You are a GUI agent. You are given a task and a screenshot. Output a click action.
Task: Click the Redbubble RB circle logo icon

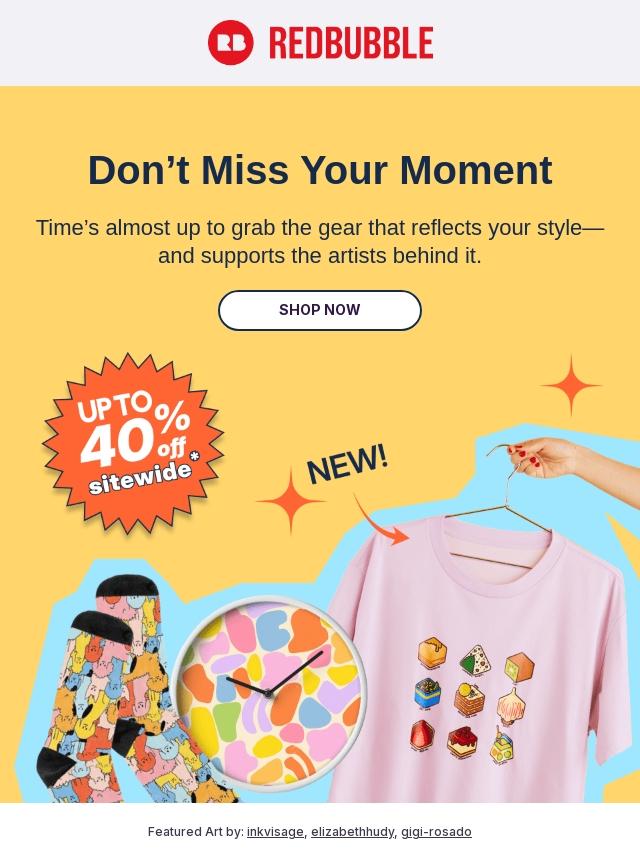click(230, 42)
